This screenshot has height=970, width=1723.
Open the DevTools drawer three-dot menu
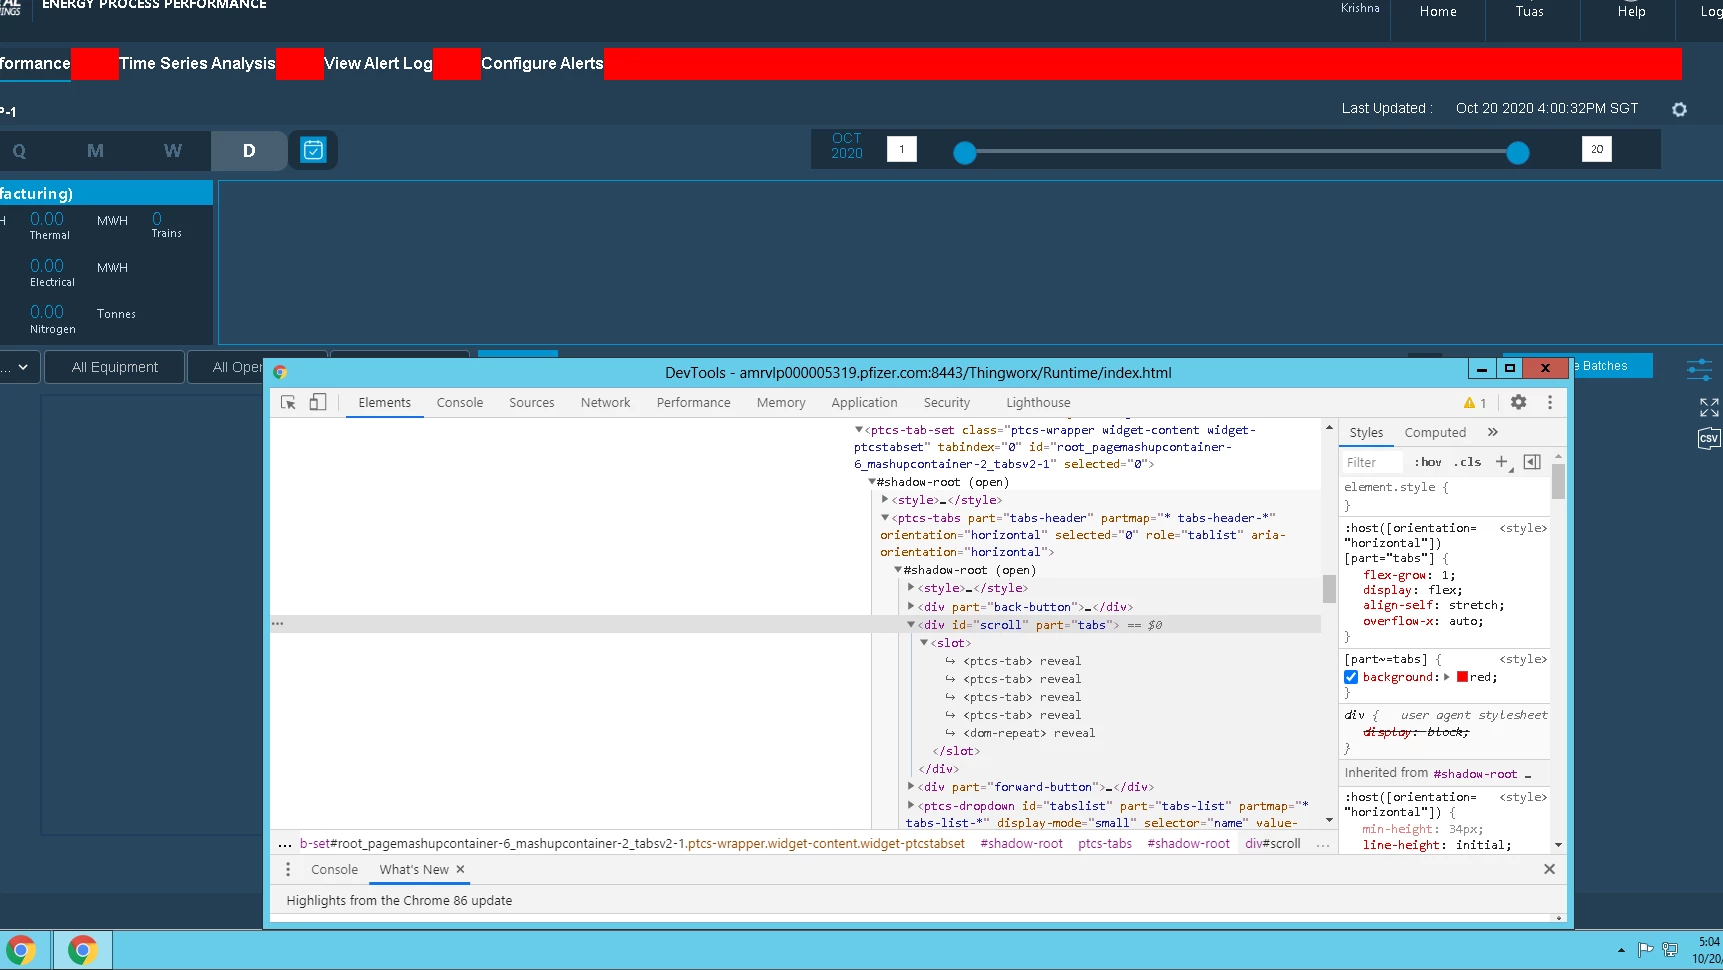288,869
